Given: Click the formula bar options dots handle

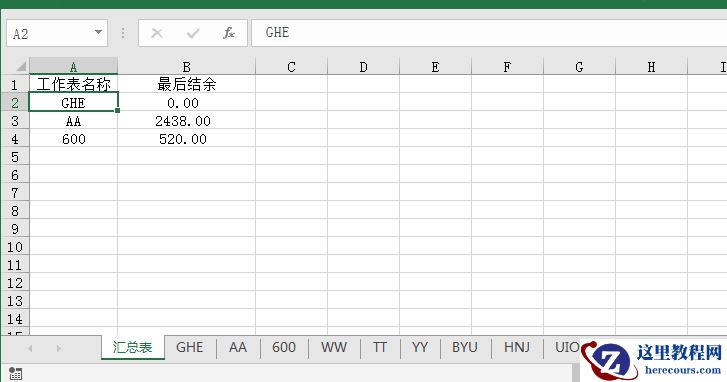Looking at the screenshot, I should pyautogui.click(x=123, y=33).
